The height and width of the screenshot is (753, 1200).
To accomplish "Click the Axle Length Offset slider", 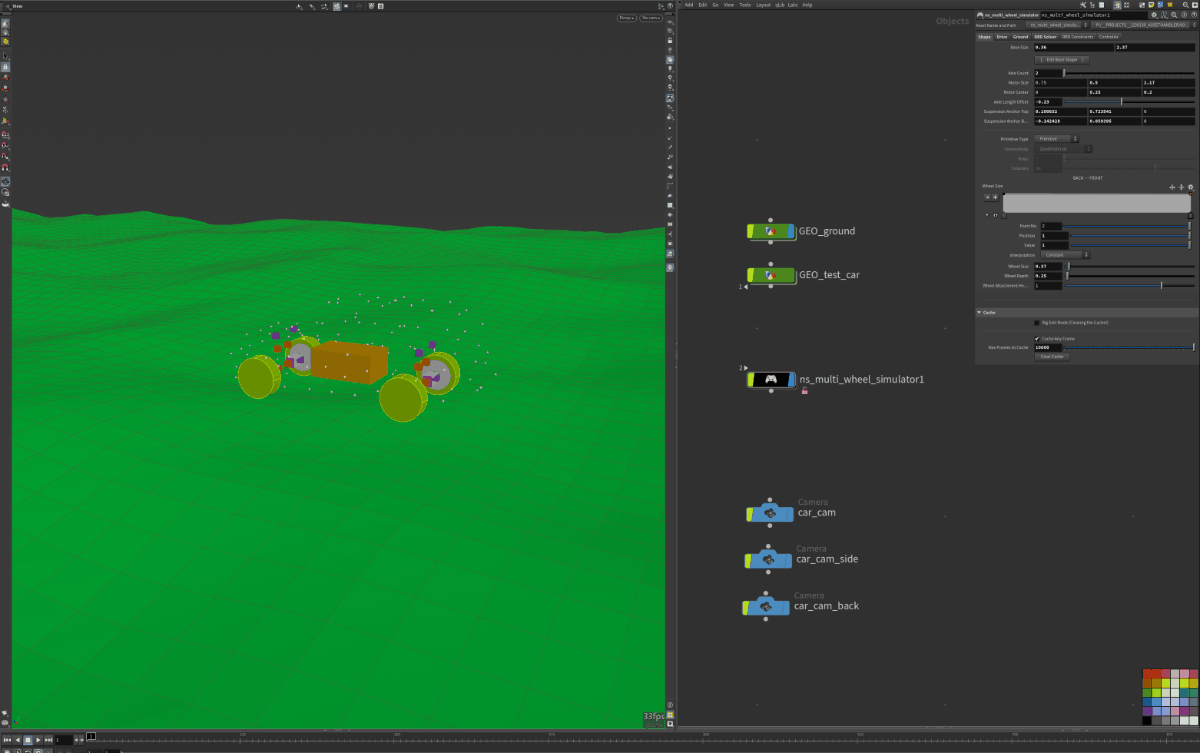I will click(1130, 101).
